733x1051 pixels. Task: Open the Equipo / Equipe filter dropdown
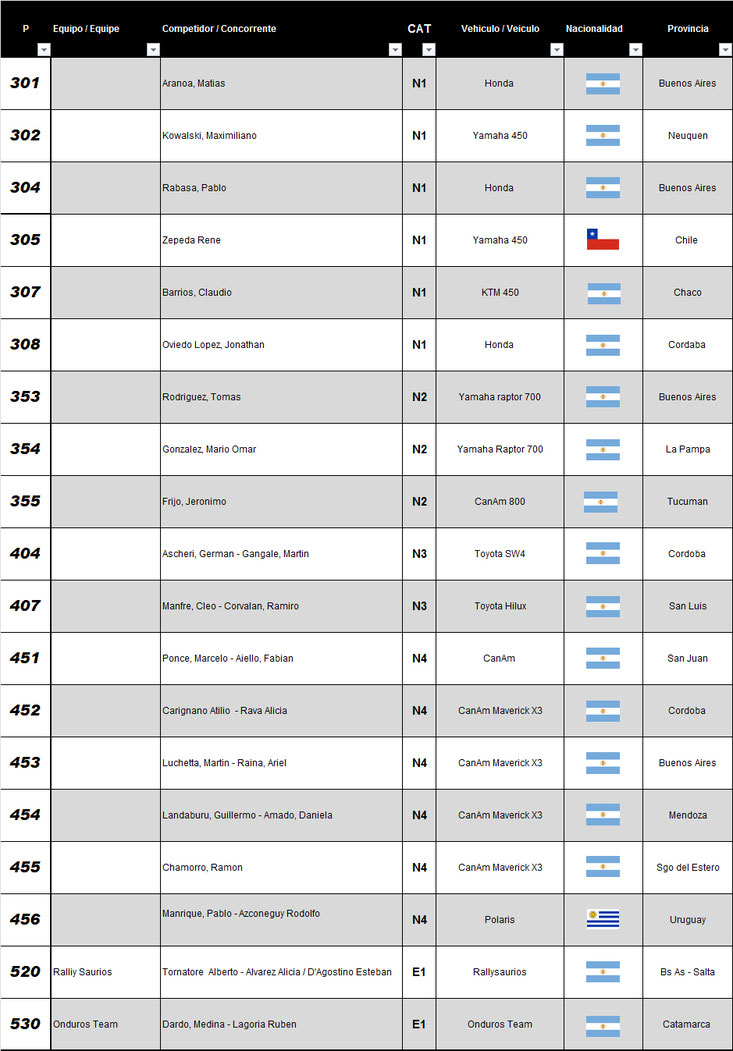[x=153, y=49]
